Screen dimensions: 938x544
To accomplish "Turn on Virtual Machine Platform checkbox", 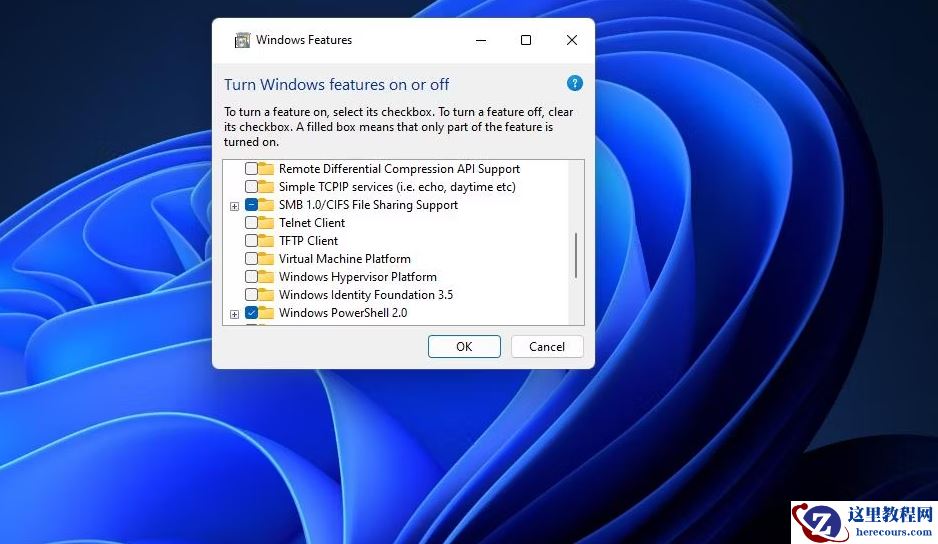I will (251, 259).
